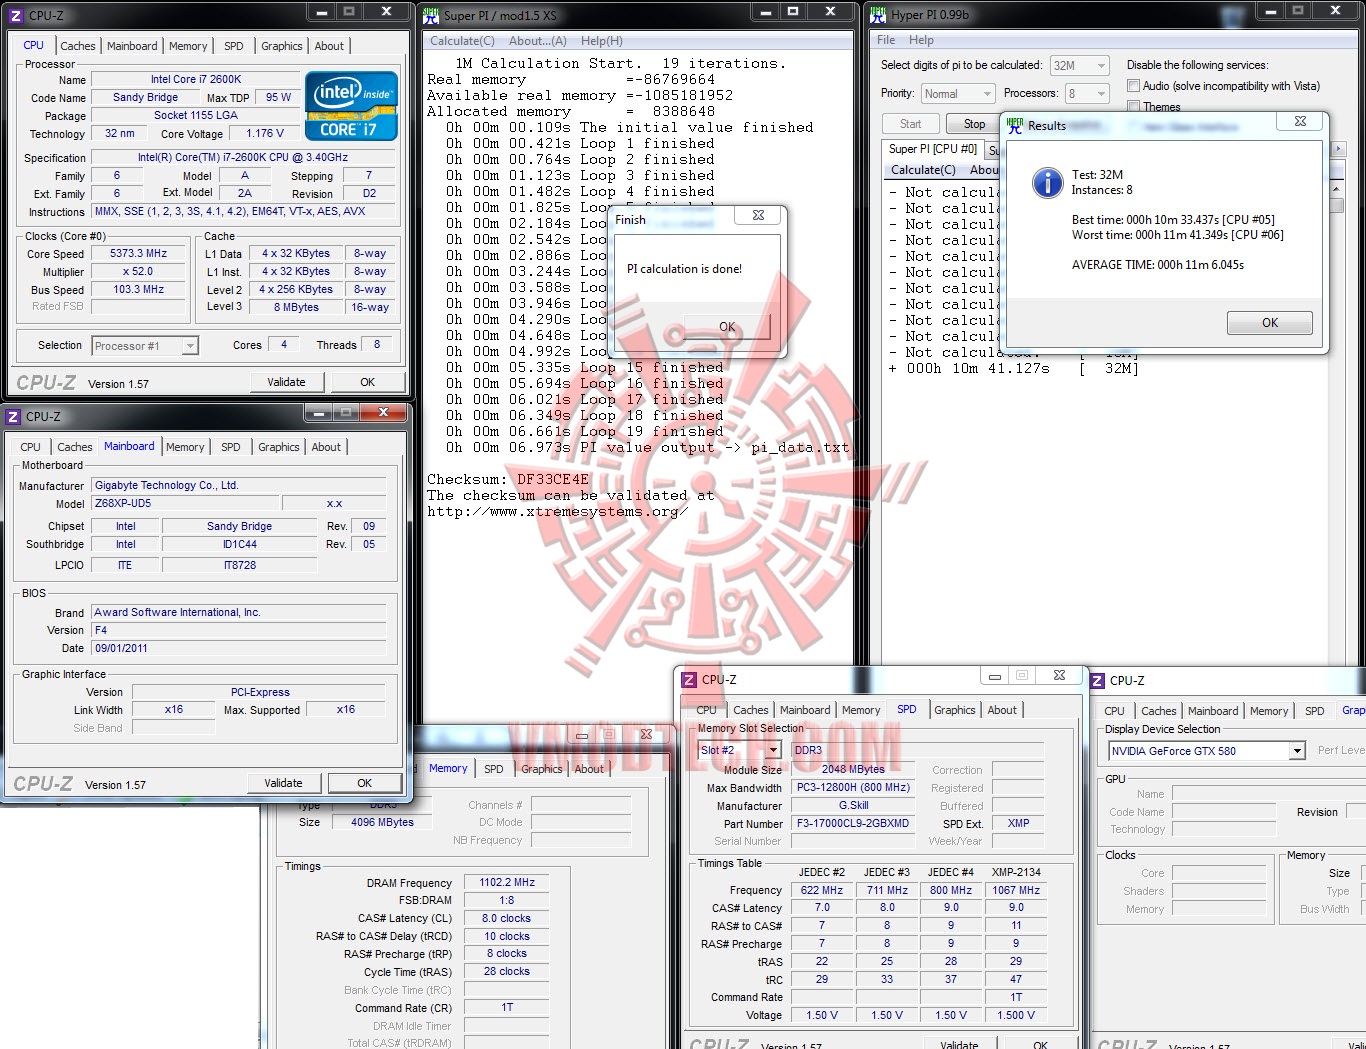Open the Calculate(C) menu in Super PI mod1.5 XS
1366x1049 pixels.
pos(462,41)
